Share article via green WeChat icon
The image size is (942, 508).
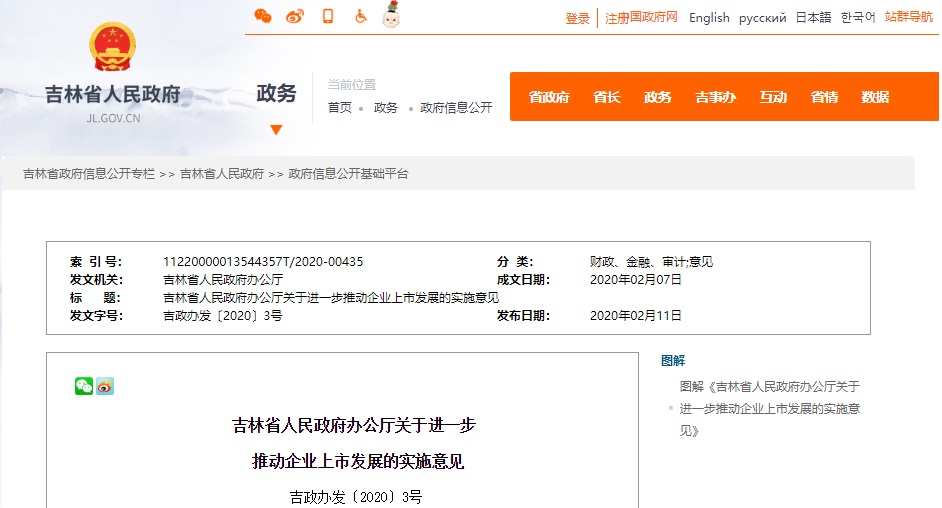(x=84, y=386)
